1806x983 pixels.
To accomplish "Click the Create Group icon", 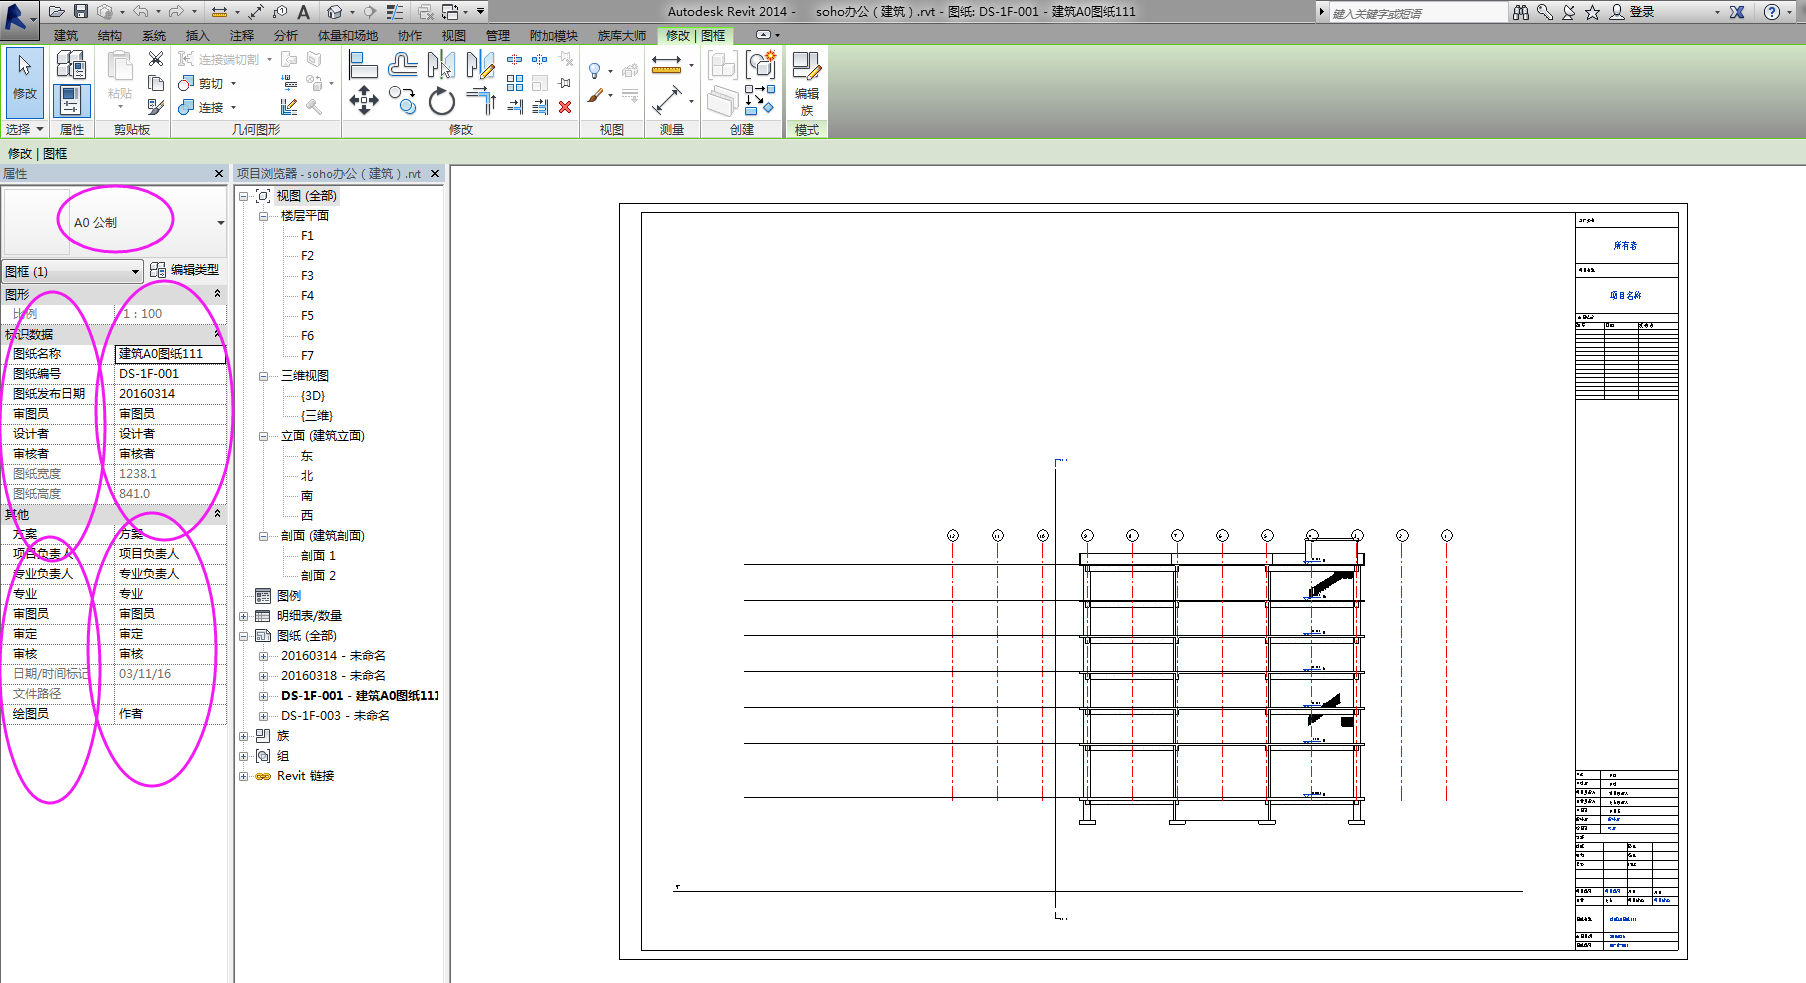I will click(761, 65).
